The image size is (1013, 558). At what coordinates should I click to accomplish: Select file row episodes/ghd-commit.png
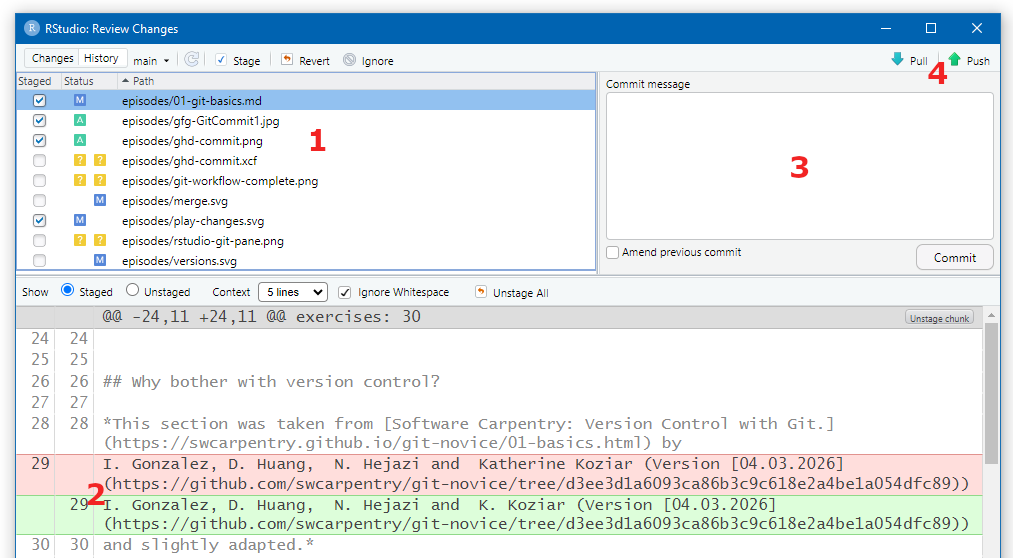306,141
